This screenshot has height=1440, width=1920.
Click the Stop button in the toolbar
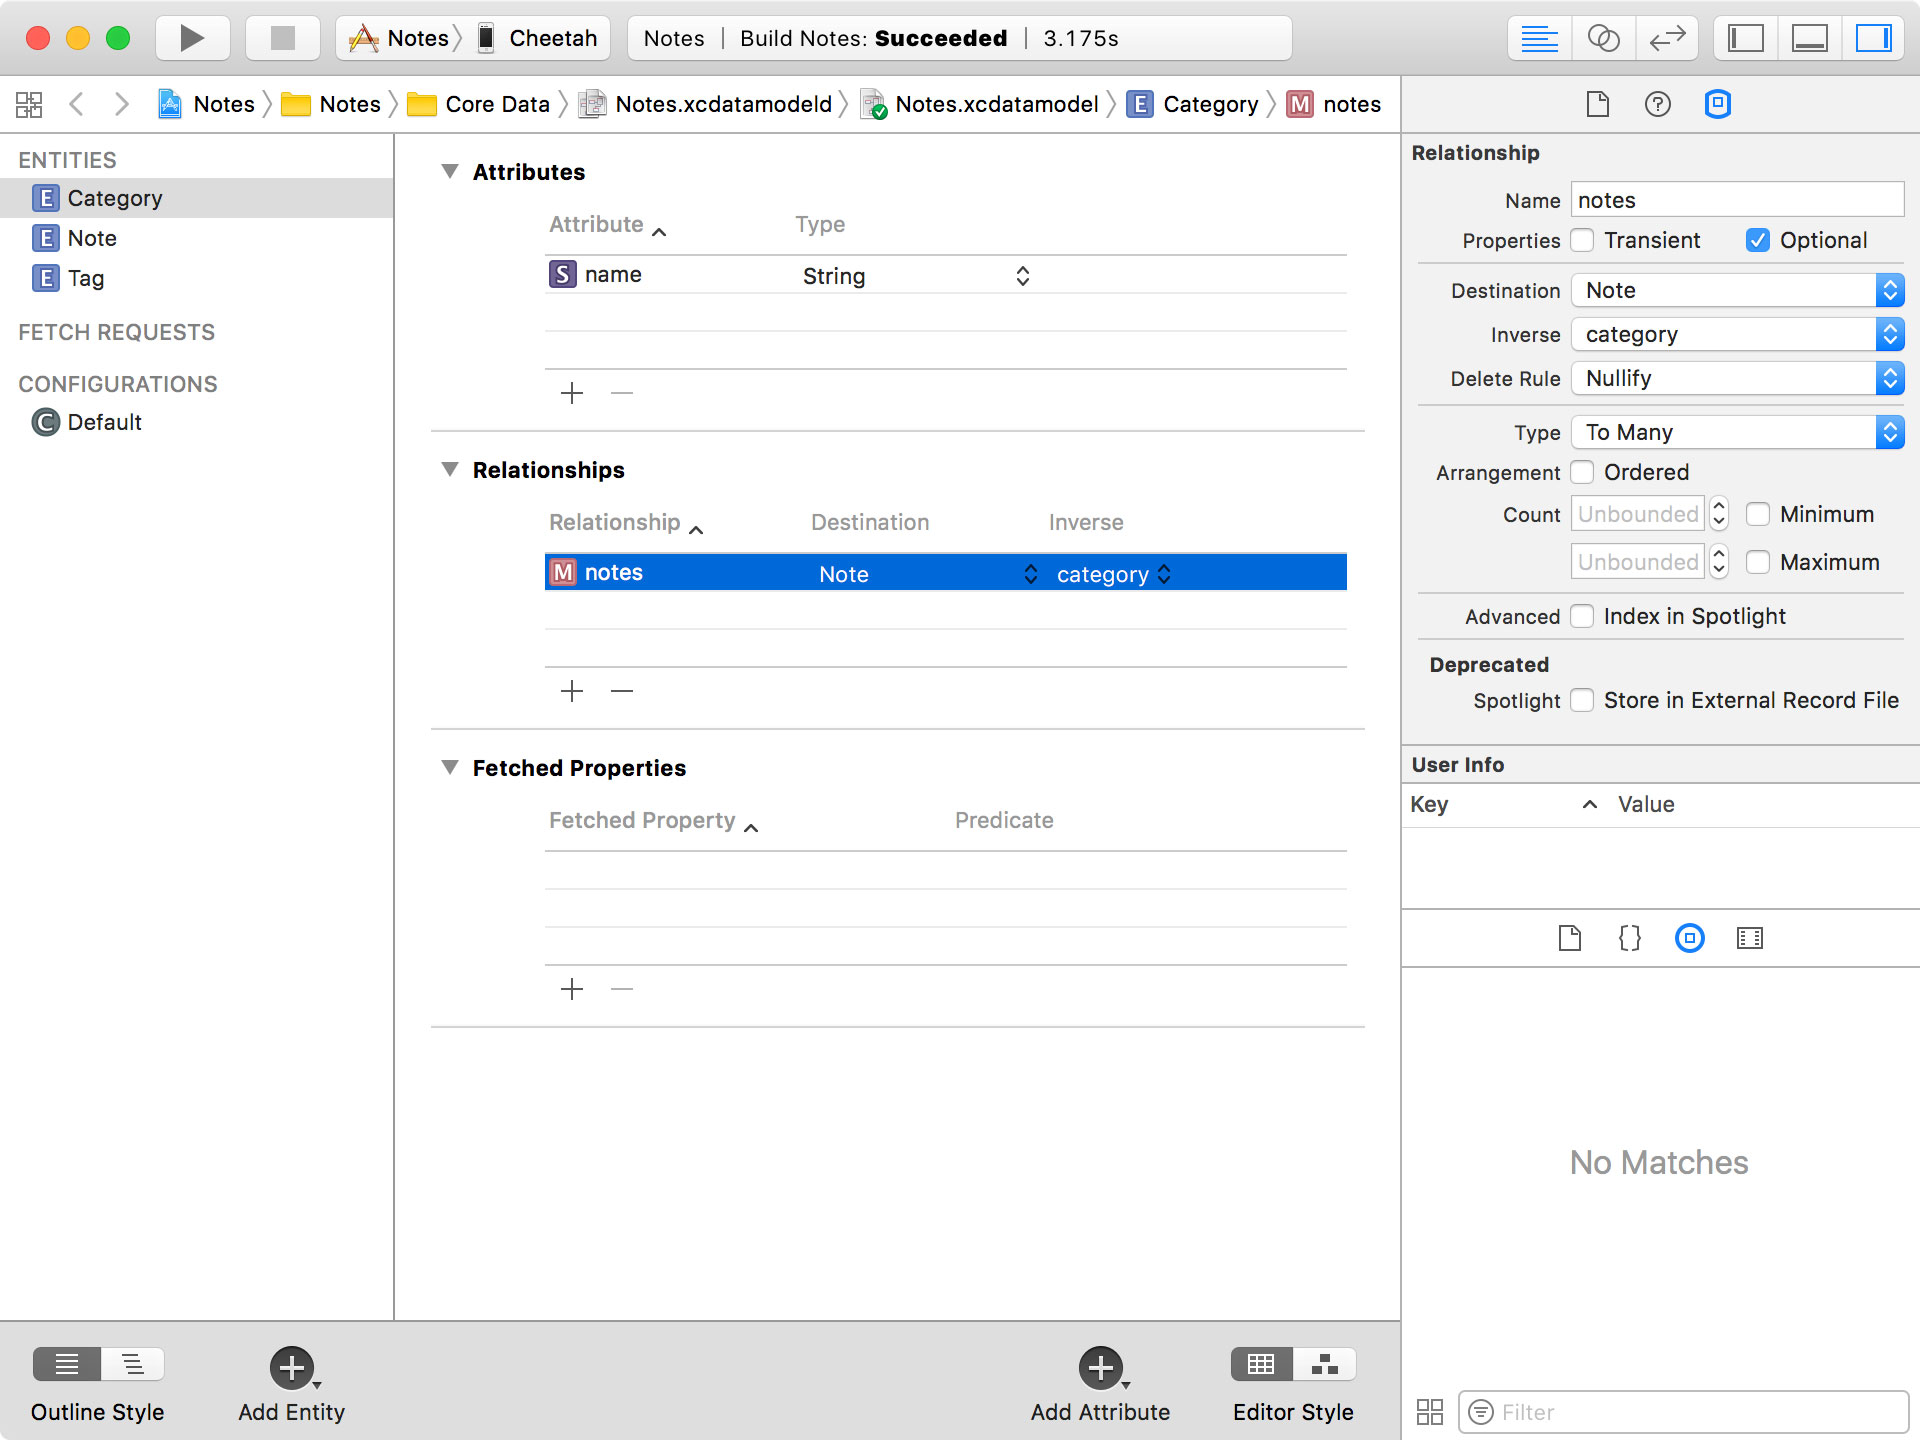point(282,38)
